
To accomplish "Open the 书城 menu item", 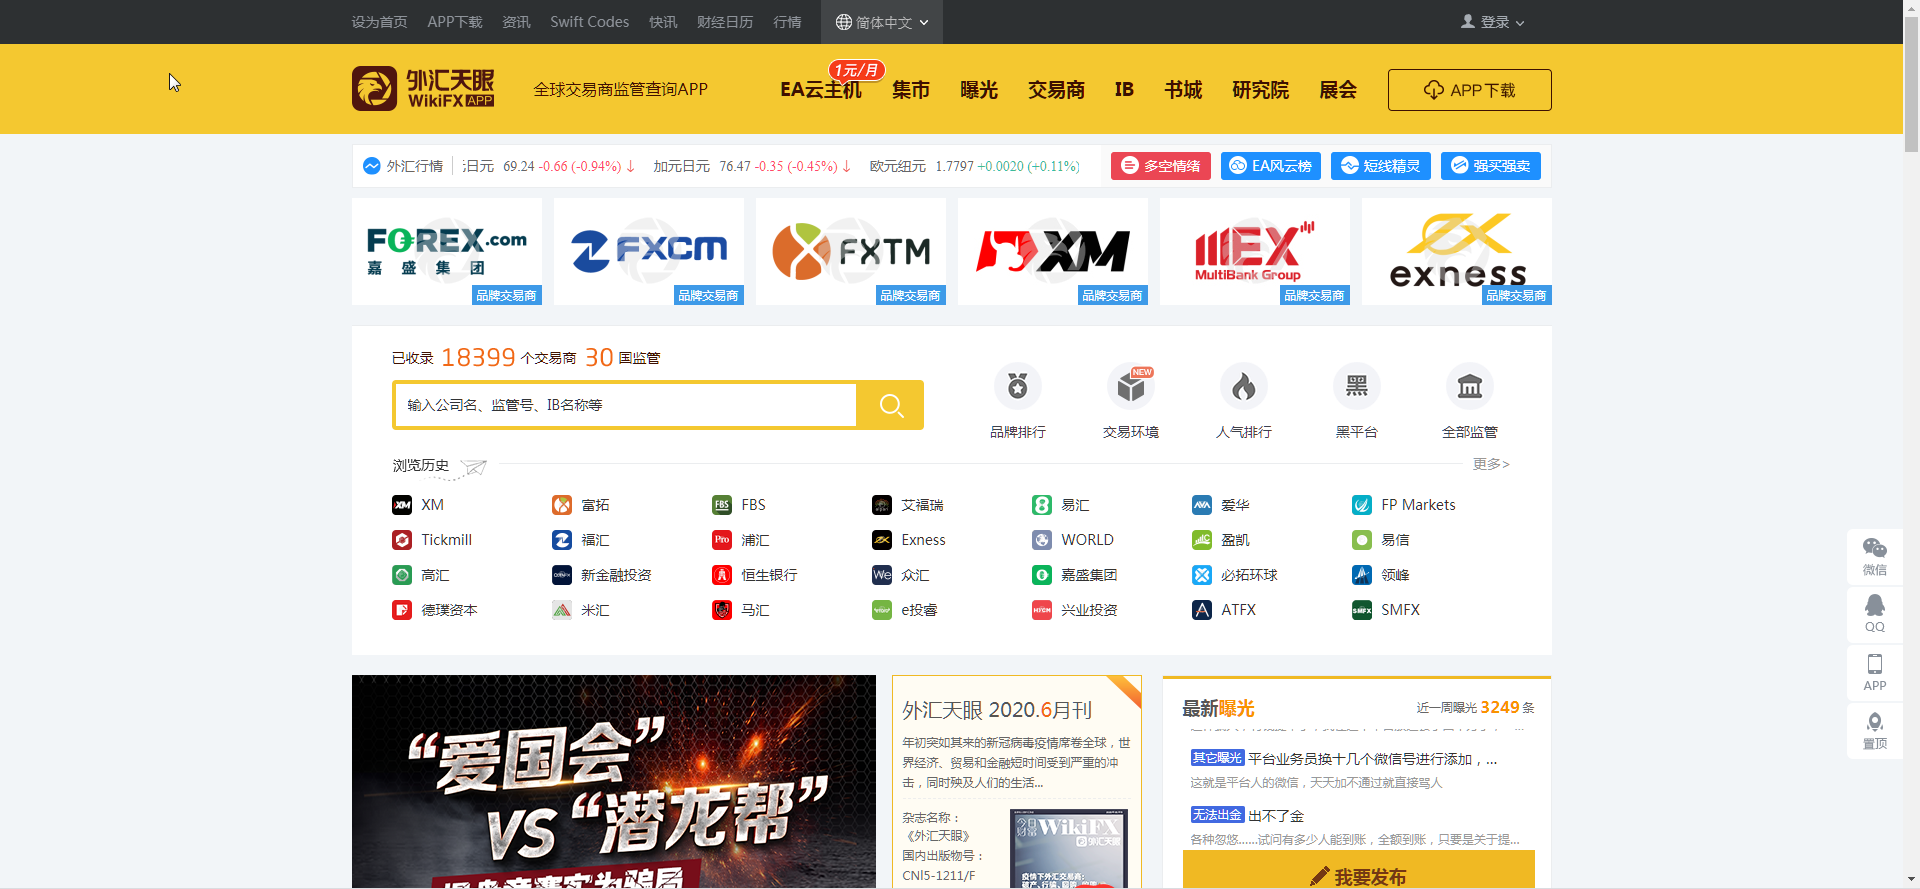I will (x=1183, y=90).
